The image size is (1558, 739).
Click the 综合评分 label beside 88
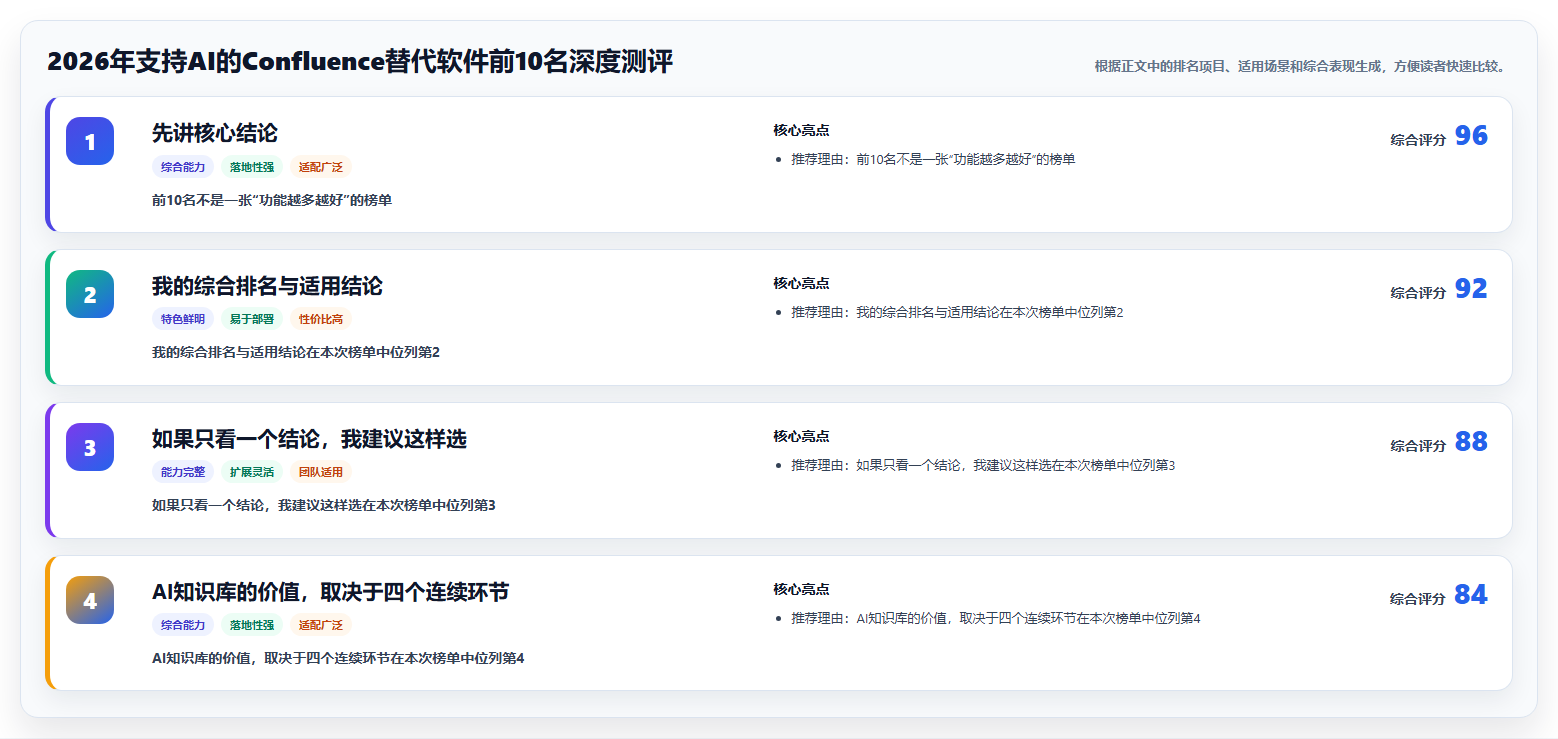[1418, 446]
